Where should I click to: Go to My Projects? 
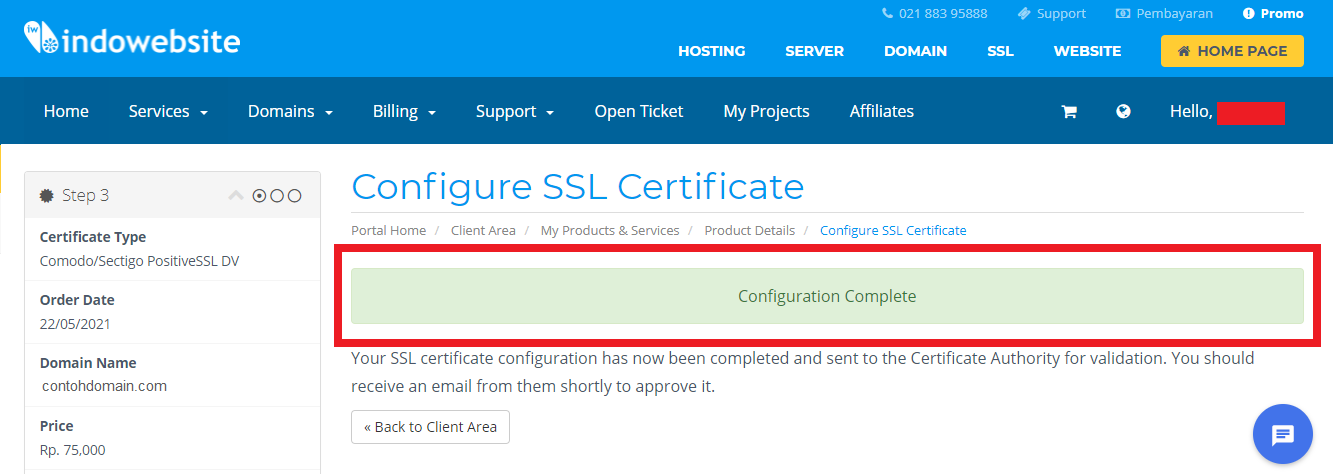(x=766, y=111)
